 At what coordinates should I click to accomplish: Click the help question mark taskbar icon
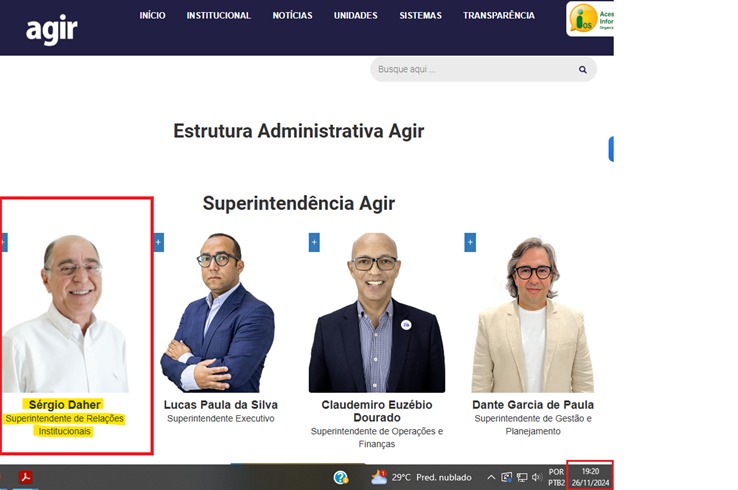(x=341, y=477)
